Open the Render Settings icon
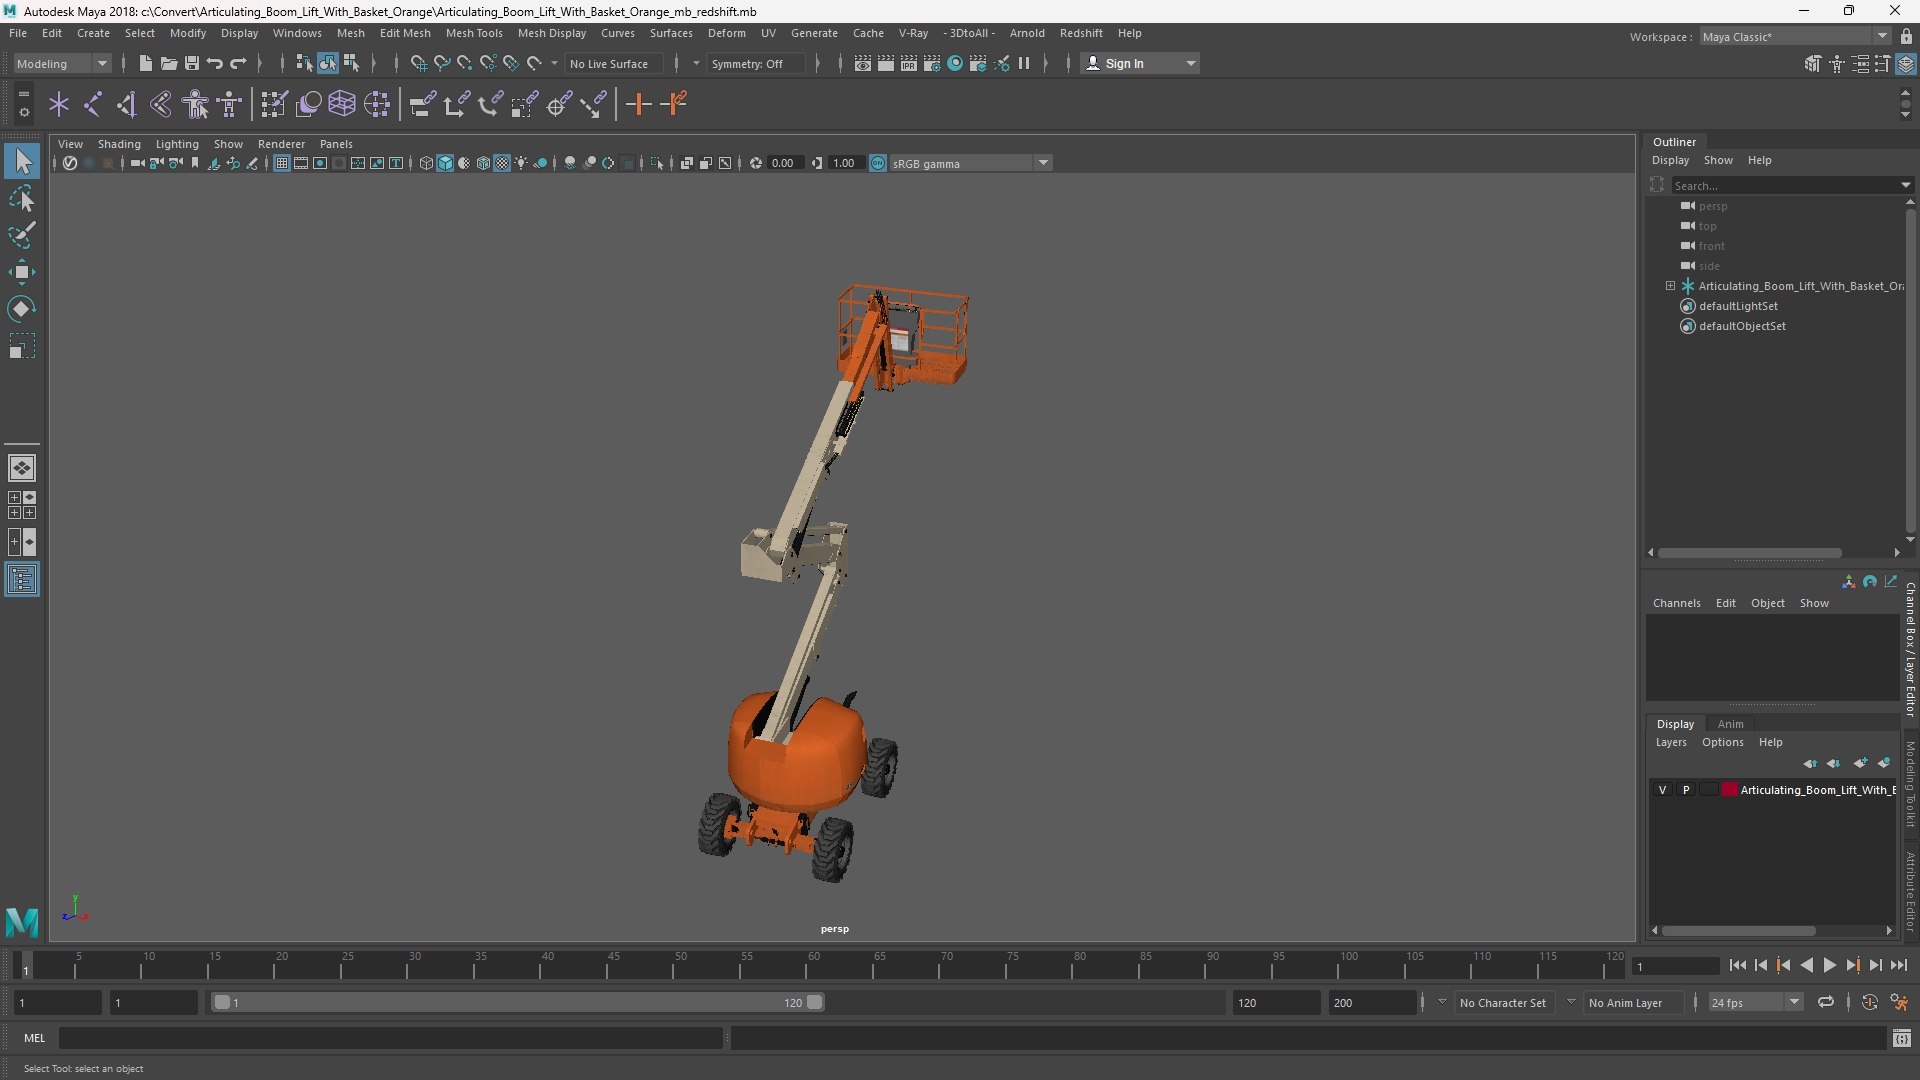The image size is (1920, 1080). (932, 63)
